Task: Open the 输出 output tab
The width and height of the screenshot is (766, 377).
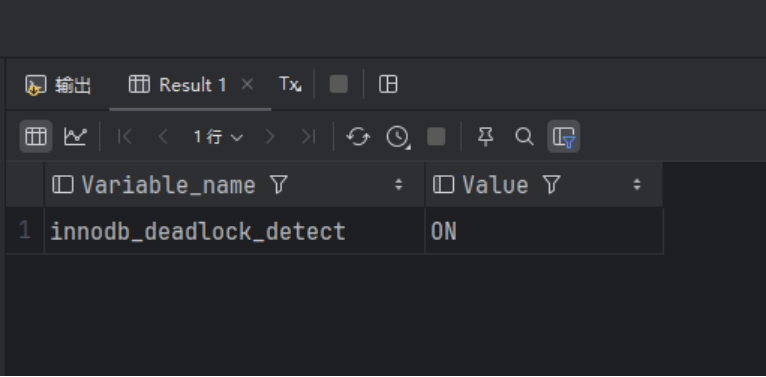Action: click(58, 85)
